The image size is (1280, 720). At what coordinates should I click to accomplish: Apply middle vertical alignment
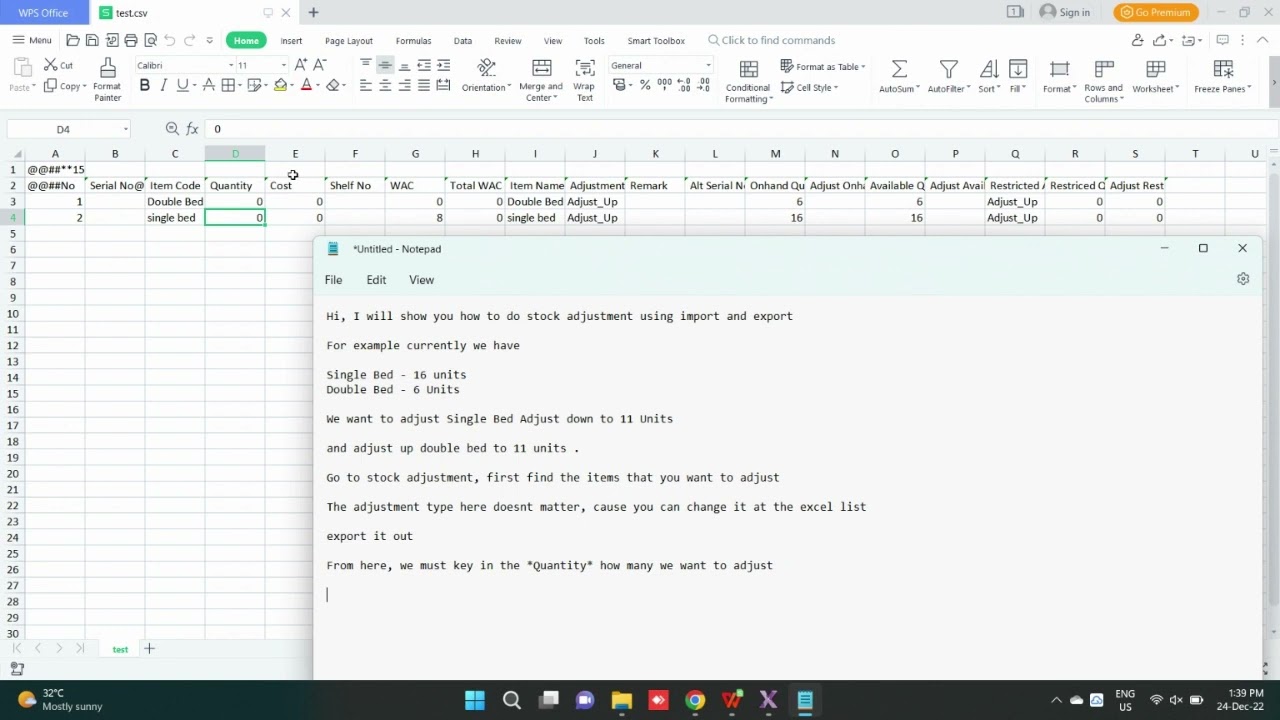tap(385, 65)
